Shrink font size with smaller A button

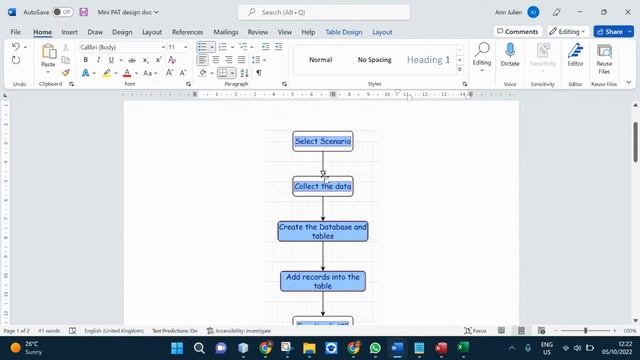click(x=183, y=73)
